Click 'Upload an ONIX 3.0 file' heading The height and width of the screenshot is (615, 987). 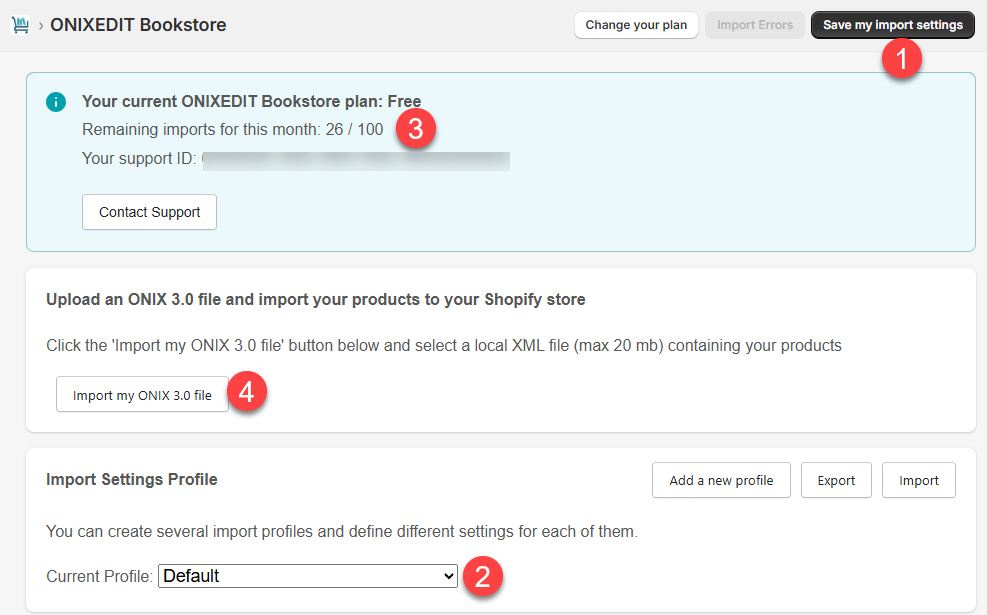pos(315,300)
